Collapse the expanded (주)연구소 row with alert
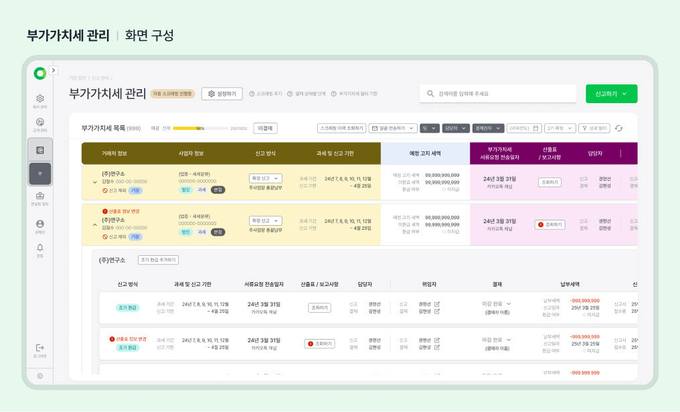680x412 pixels. point(95,225)
